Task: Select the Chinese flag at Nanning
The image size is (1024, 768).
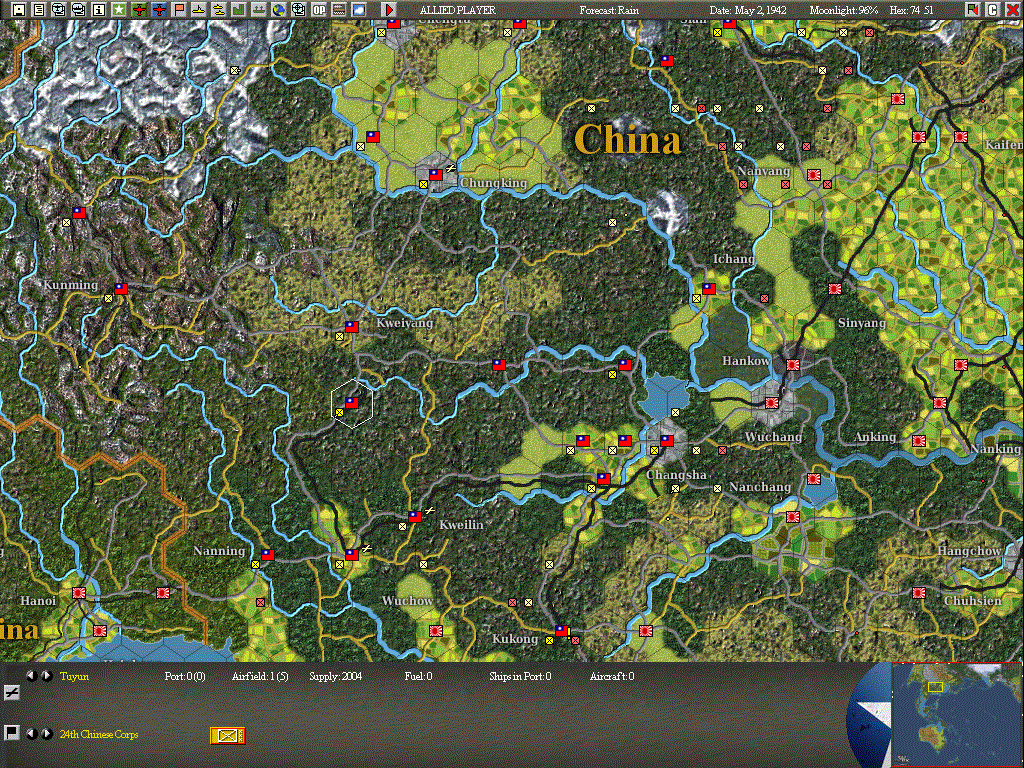Action: [x=268, y=554]
